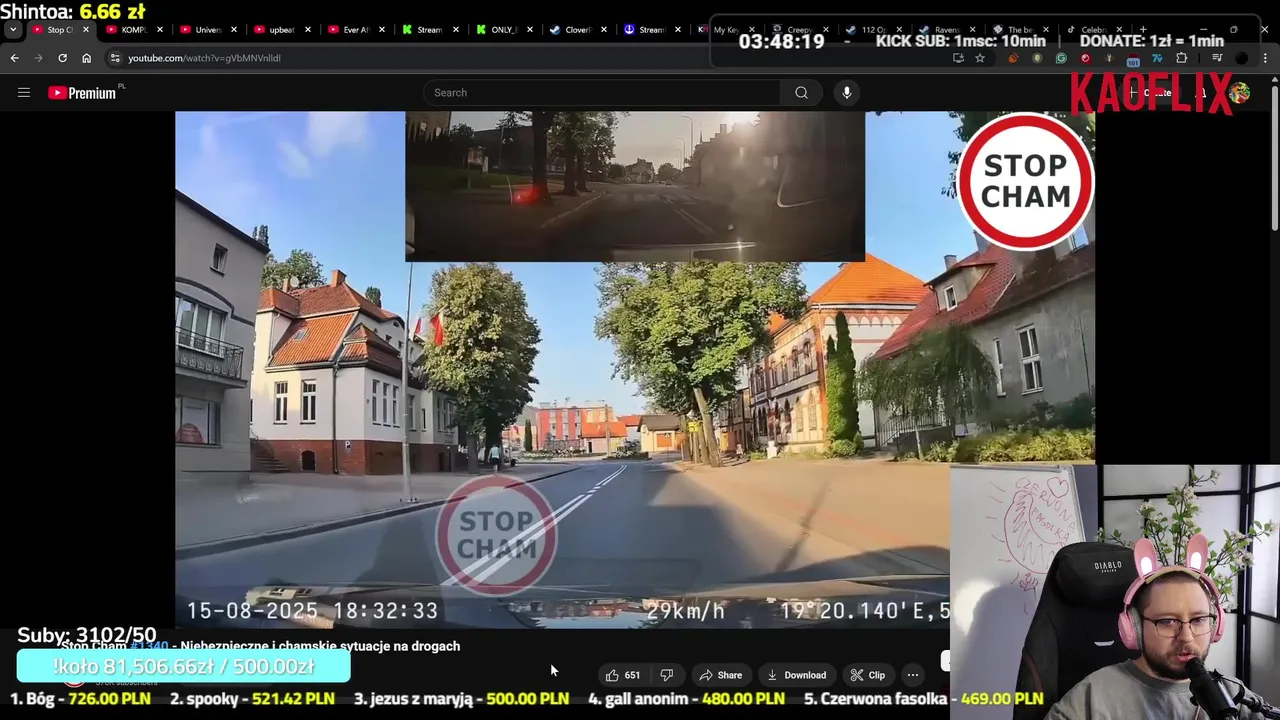Switch to the ONLY_ Kick tab
Viewport: 1280px width, 720px height.
coord(504,30)
